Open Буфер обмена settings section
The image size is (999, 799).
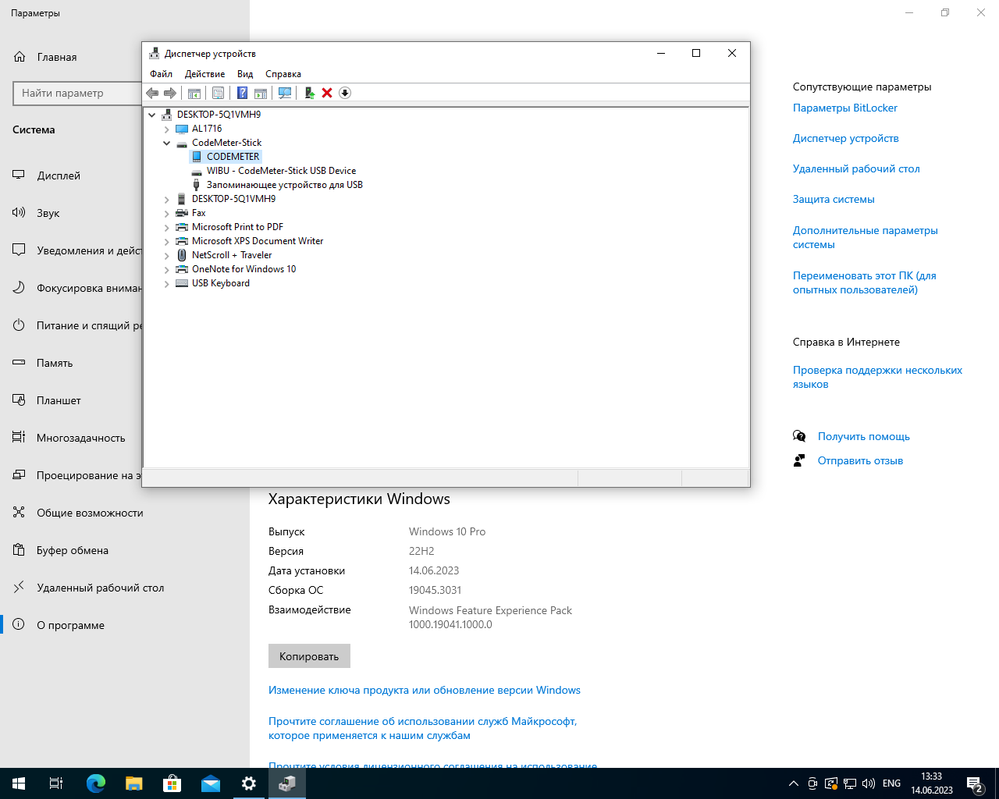pos(72,551)
